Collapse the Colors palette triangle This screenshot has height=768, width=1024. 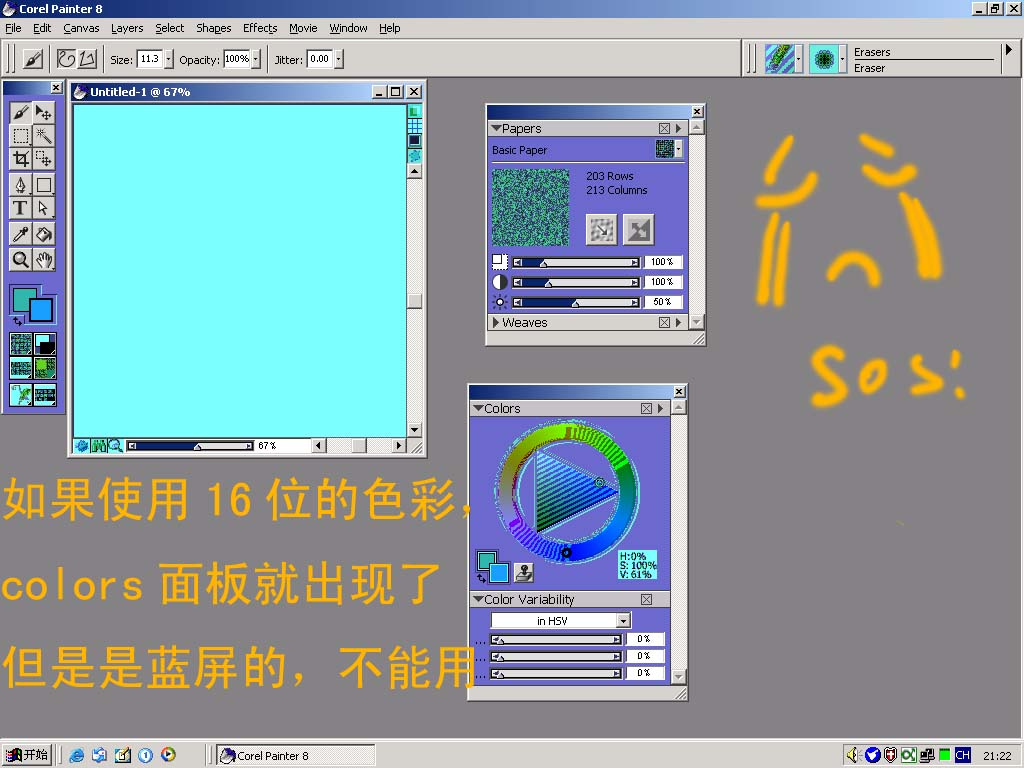click(x=478, y=408)
